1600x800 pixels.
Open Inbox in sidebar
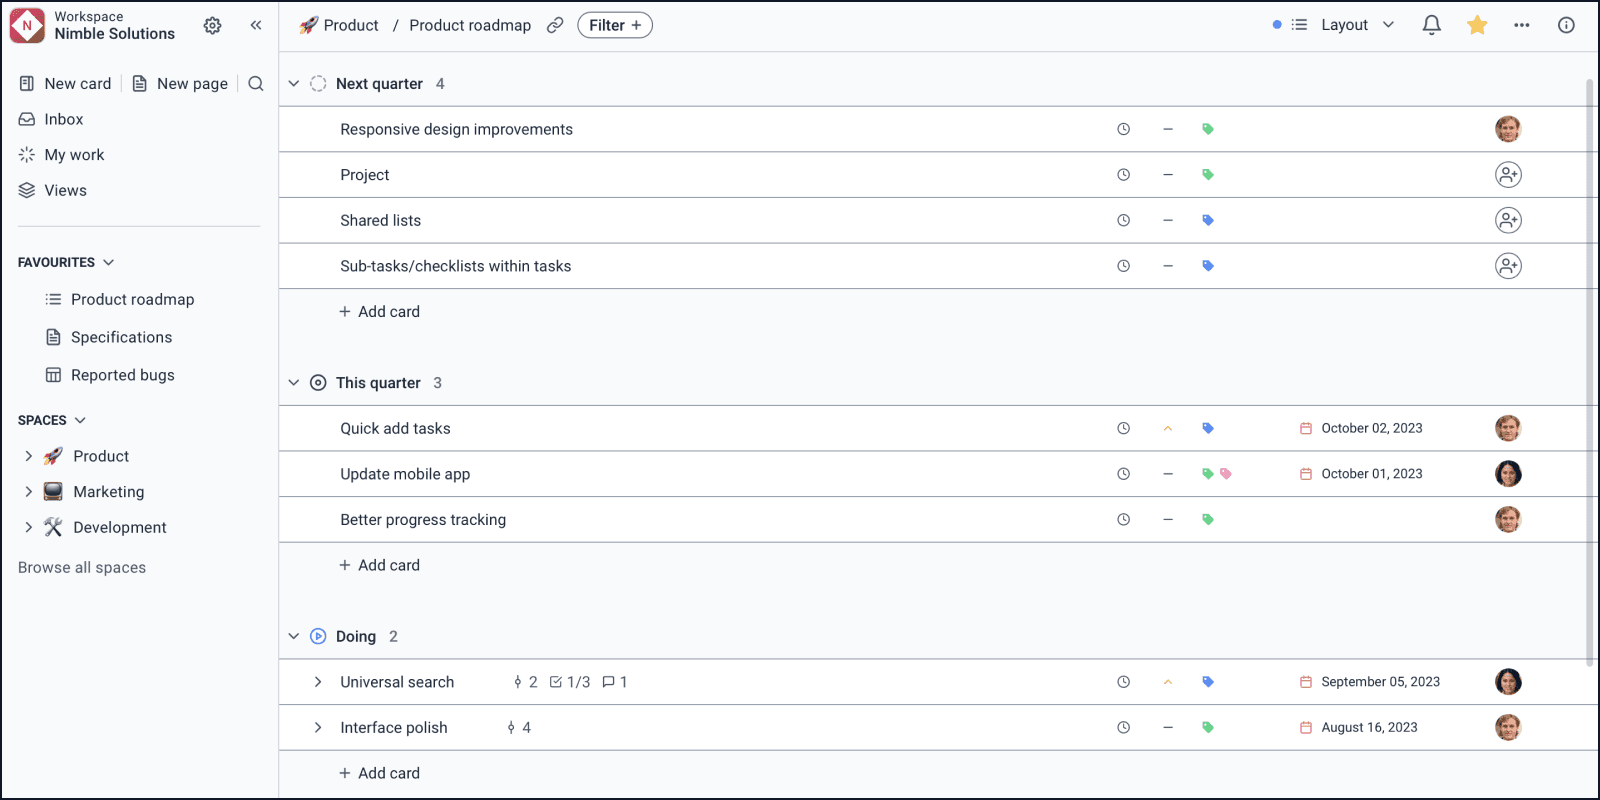click(x=51, y=119)
